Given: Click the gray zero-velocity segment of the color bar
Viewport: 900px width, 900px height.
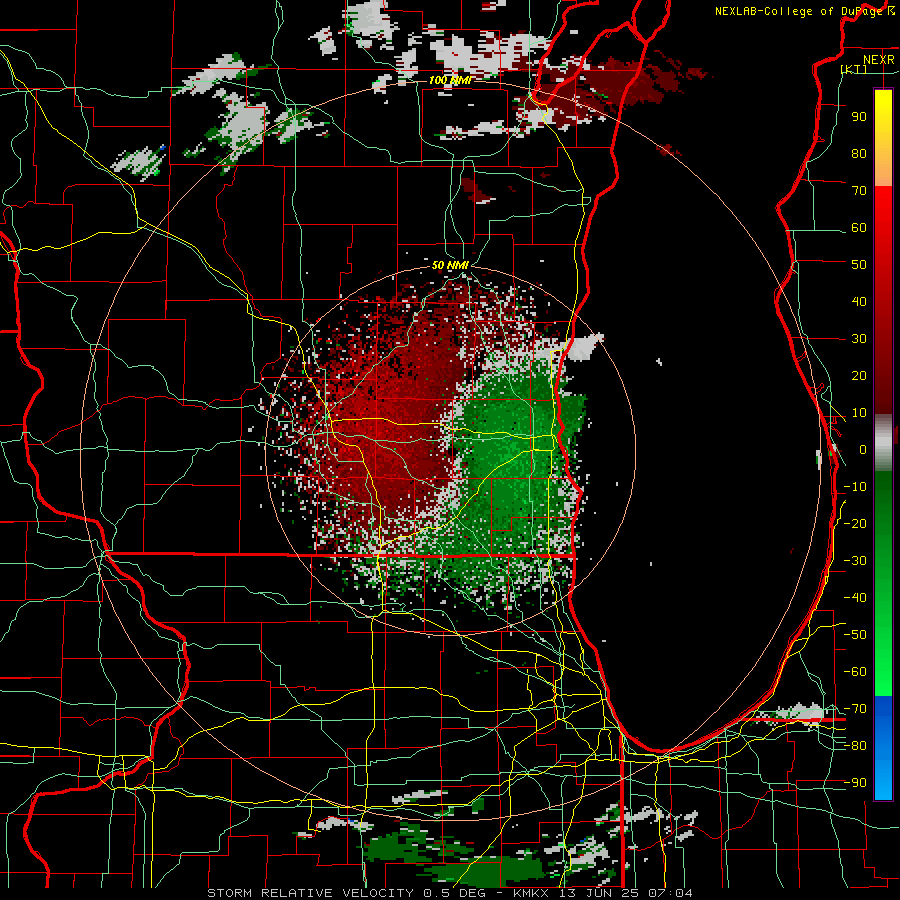Looking at the screenshot, I should [883, 443].
